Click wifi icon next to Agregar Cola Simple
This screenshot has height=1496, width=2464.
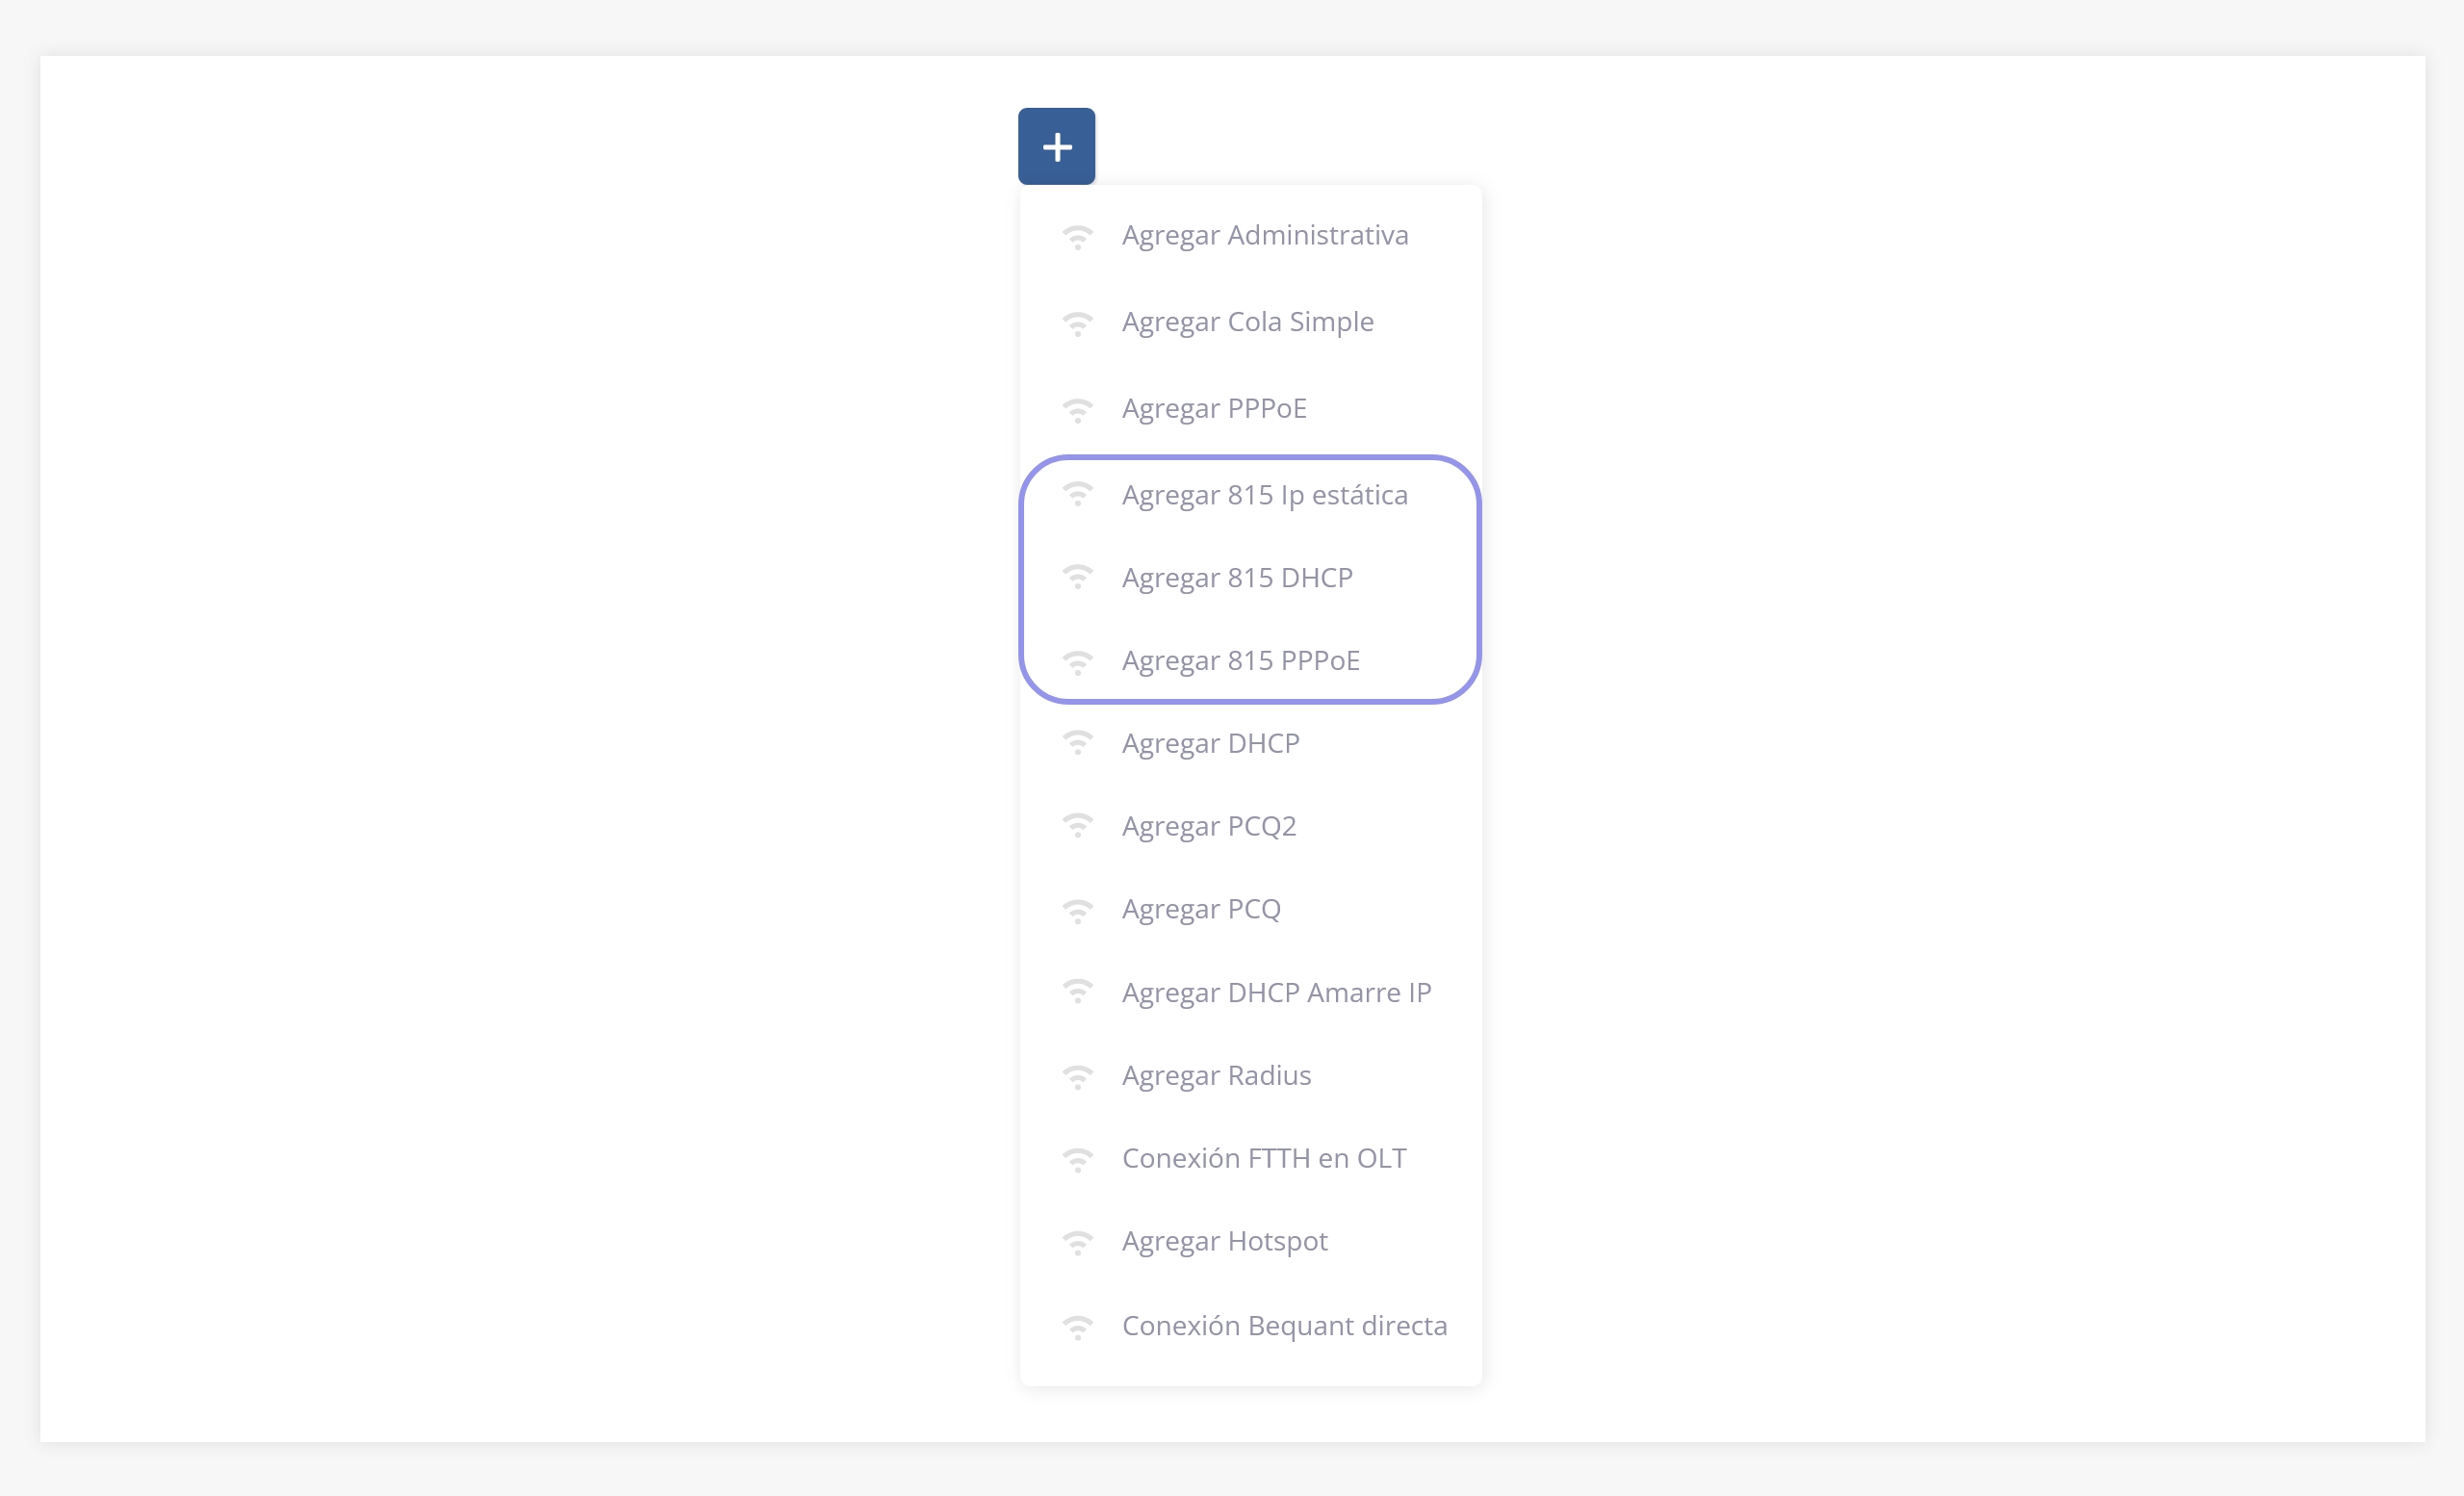click(1077, 324)
